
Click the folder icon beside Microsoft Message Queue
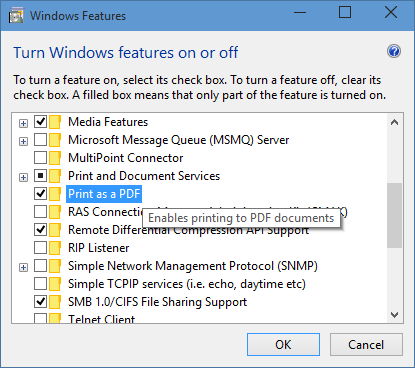click(x=55, y=140)
